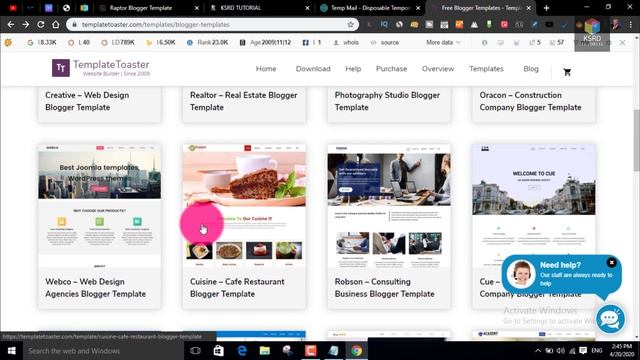This screenshot has width=640, height=360.
Task: Bookmark this page with the star icon
Action: [x=351, y=24]
